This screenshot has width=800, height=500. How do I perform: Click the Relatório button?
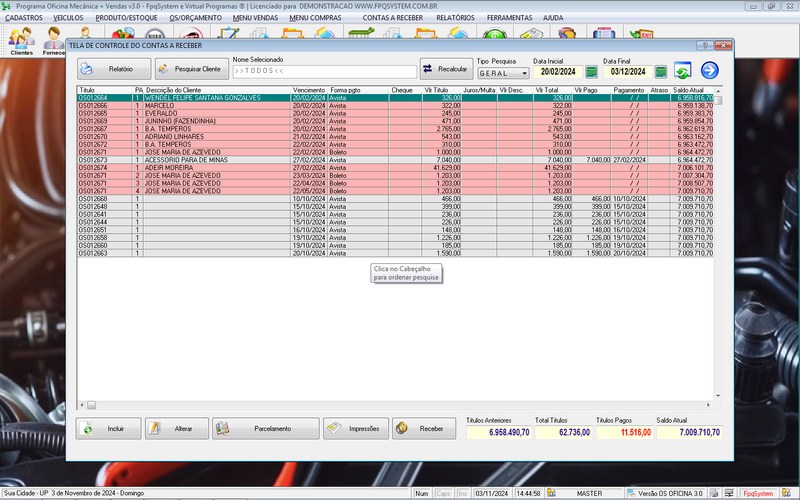tap(114, 69)
